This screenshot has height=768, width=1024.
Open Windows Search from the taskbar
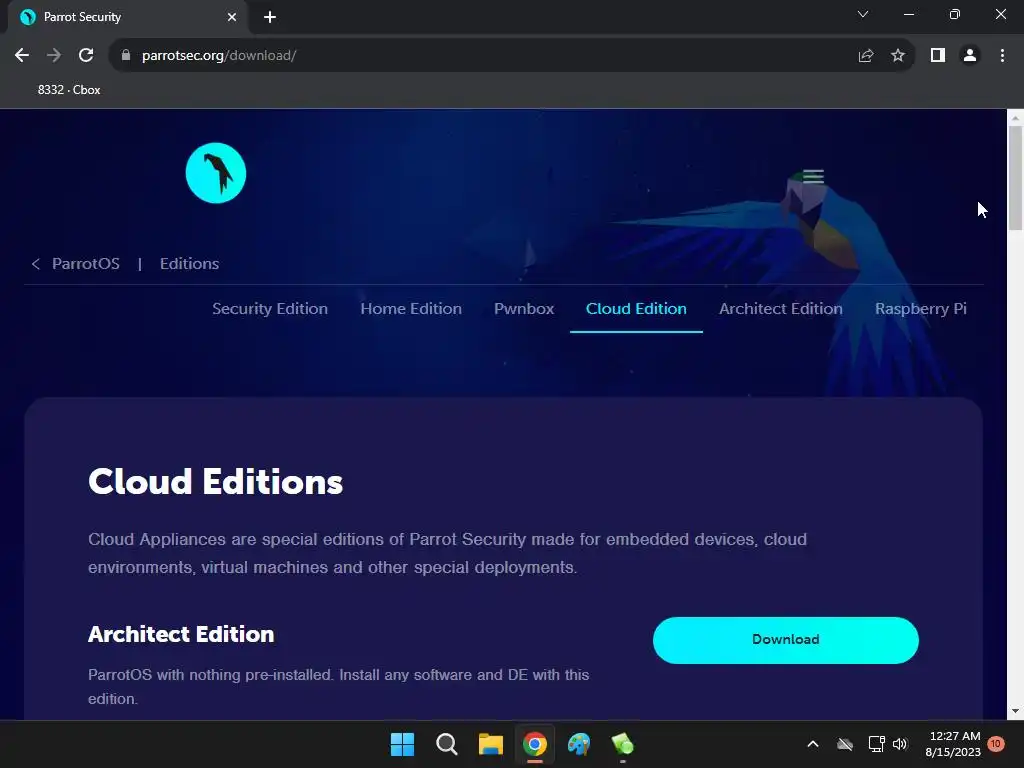(x=447, y=744)
